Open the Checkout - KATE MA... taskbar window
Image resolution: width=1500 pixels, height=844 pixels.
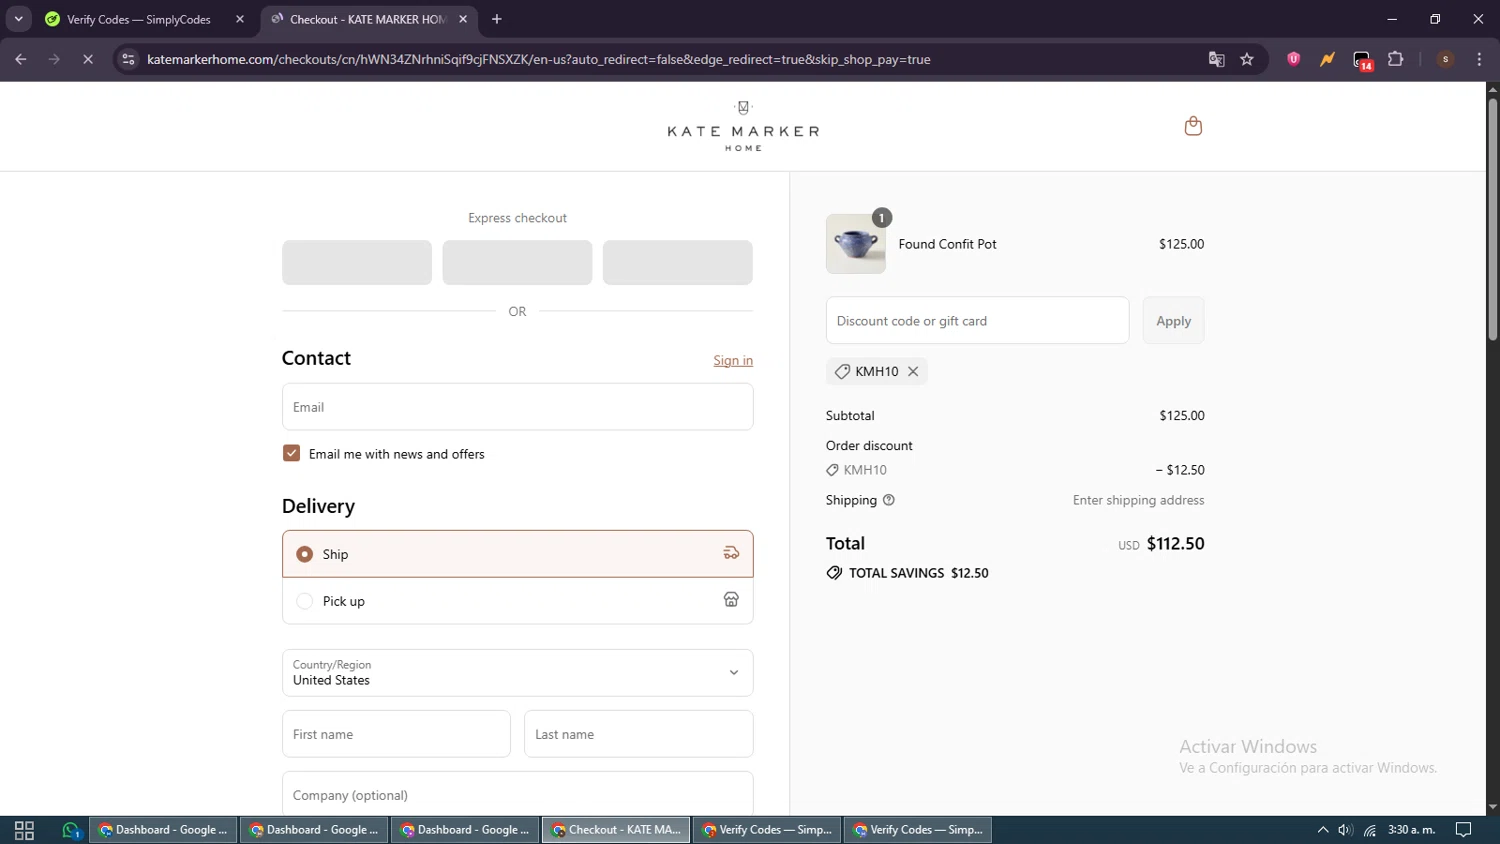click(x=616, y=830)
